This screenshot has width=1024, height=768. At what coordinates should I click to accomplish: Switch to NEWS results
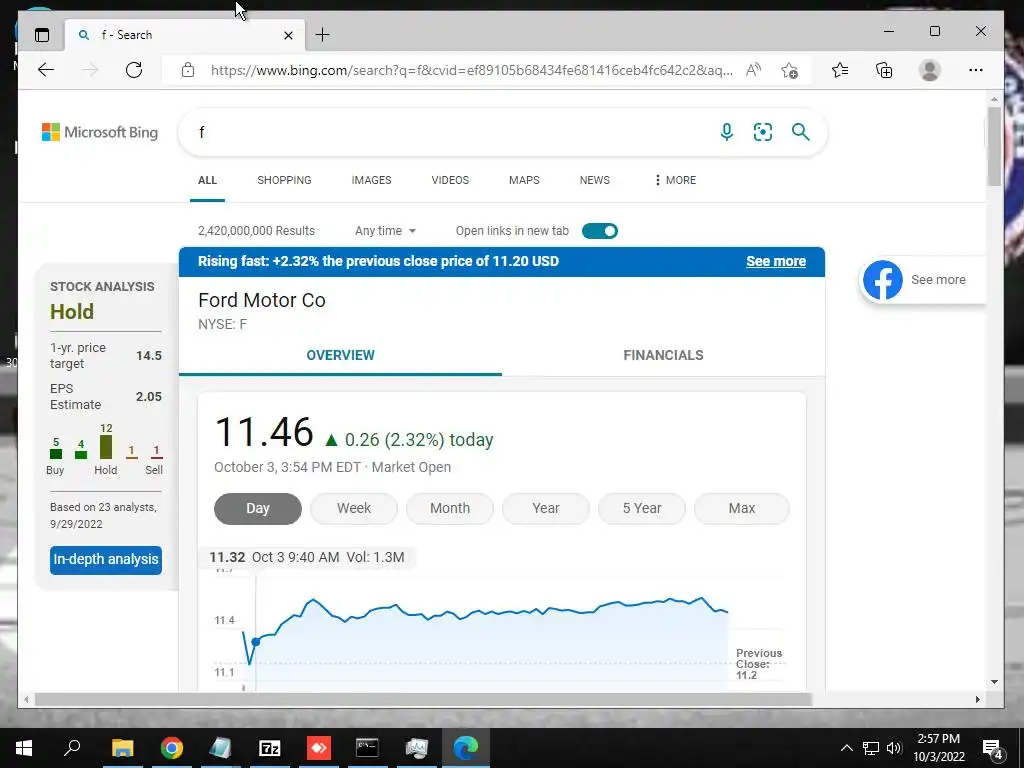(x=594, y=180)
